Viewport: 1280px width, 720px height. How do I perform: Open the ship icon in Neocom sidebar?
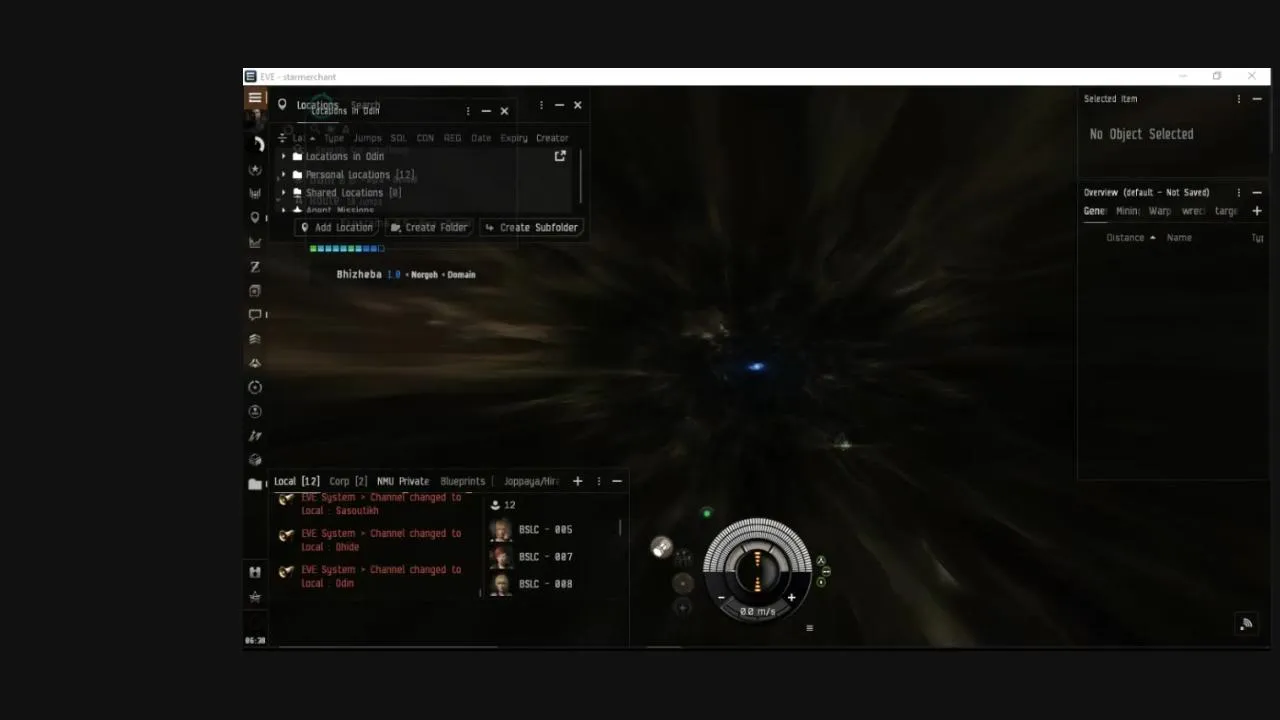[x=255, y=363]
